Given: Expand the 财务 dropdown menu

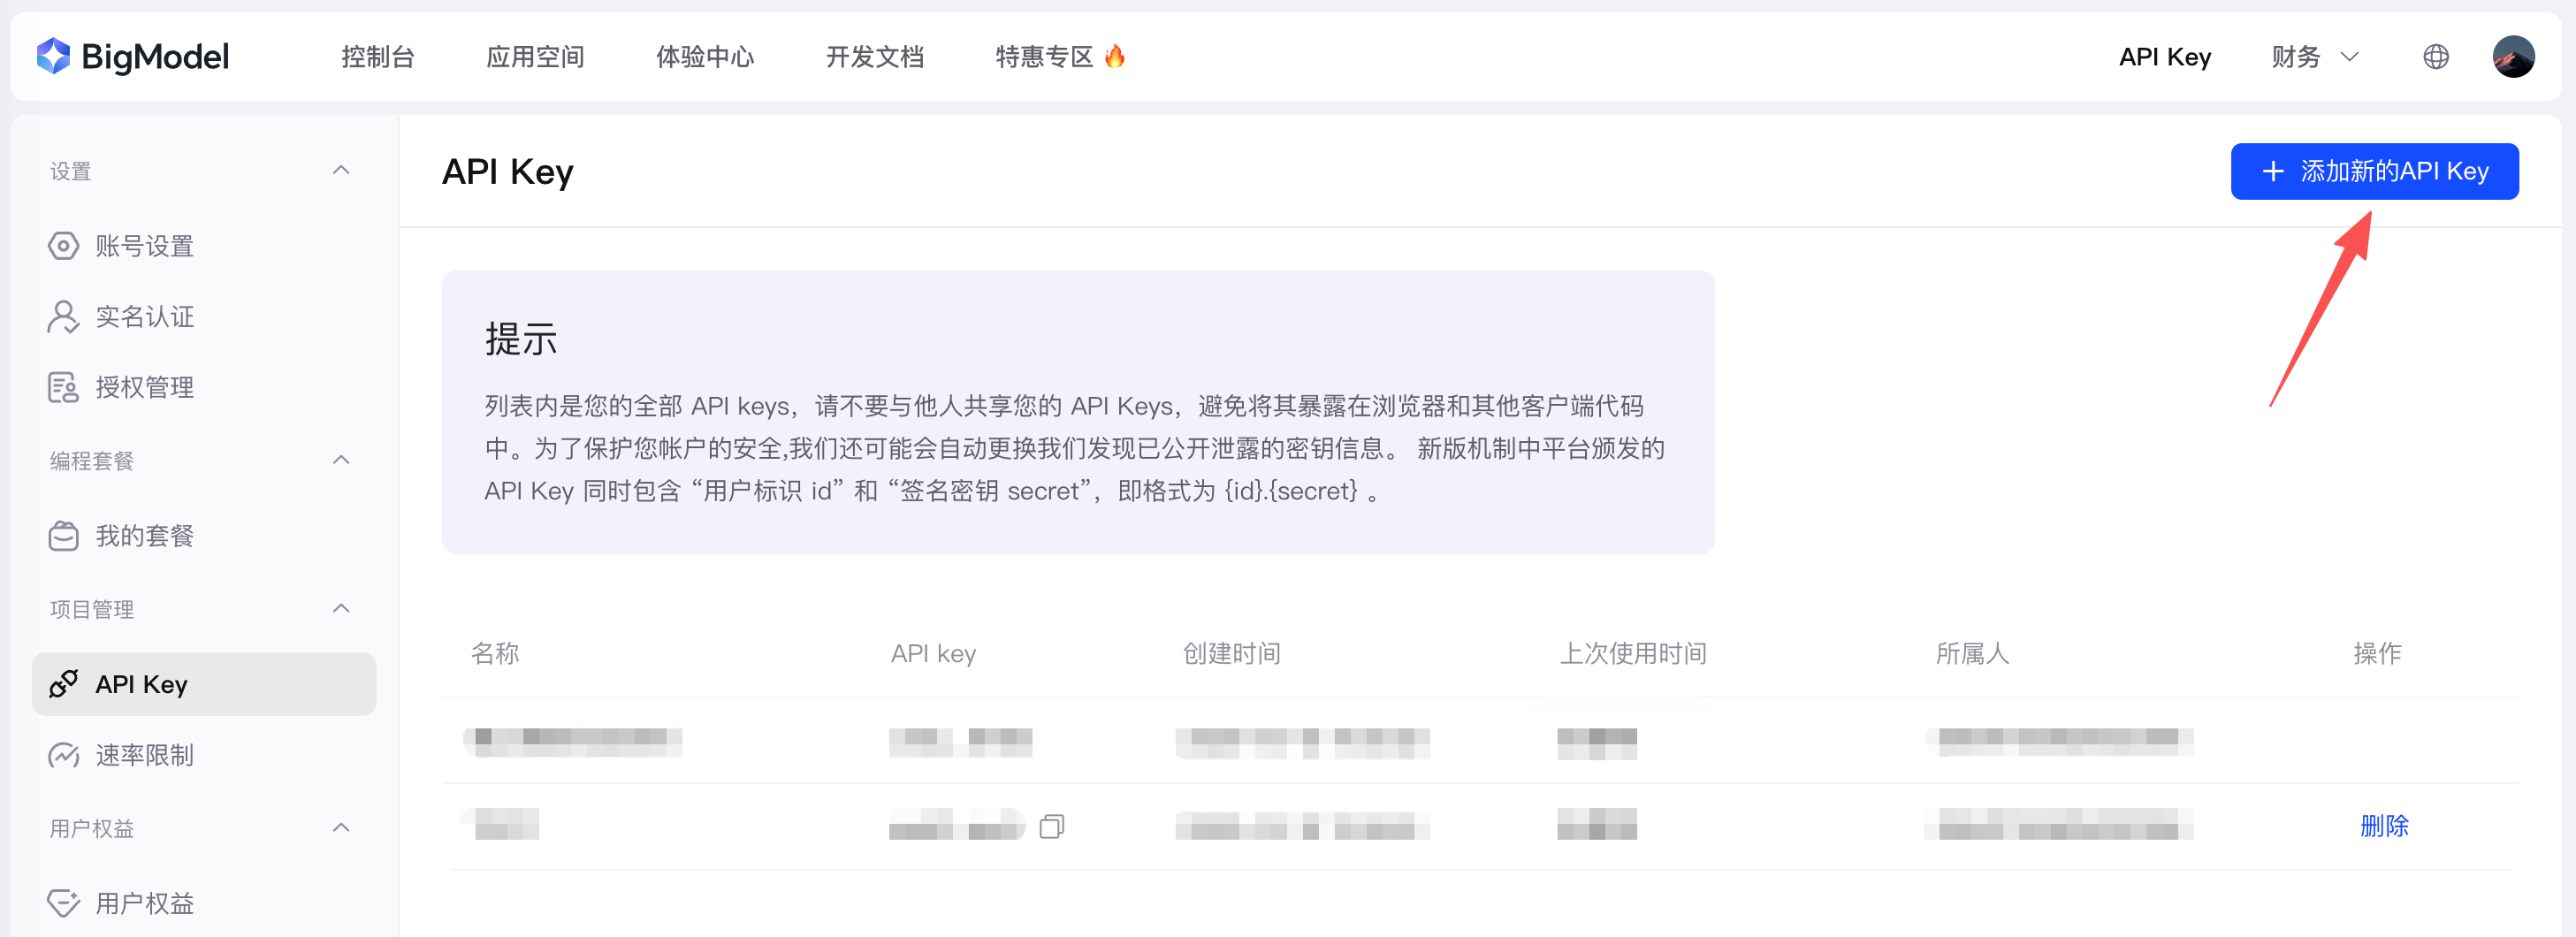Looking at the screenshot, I should tap(2314, 57).
